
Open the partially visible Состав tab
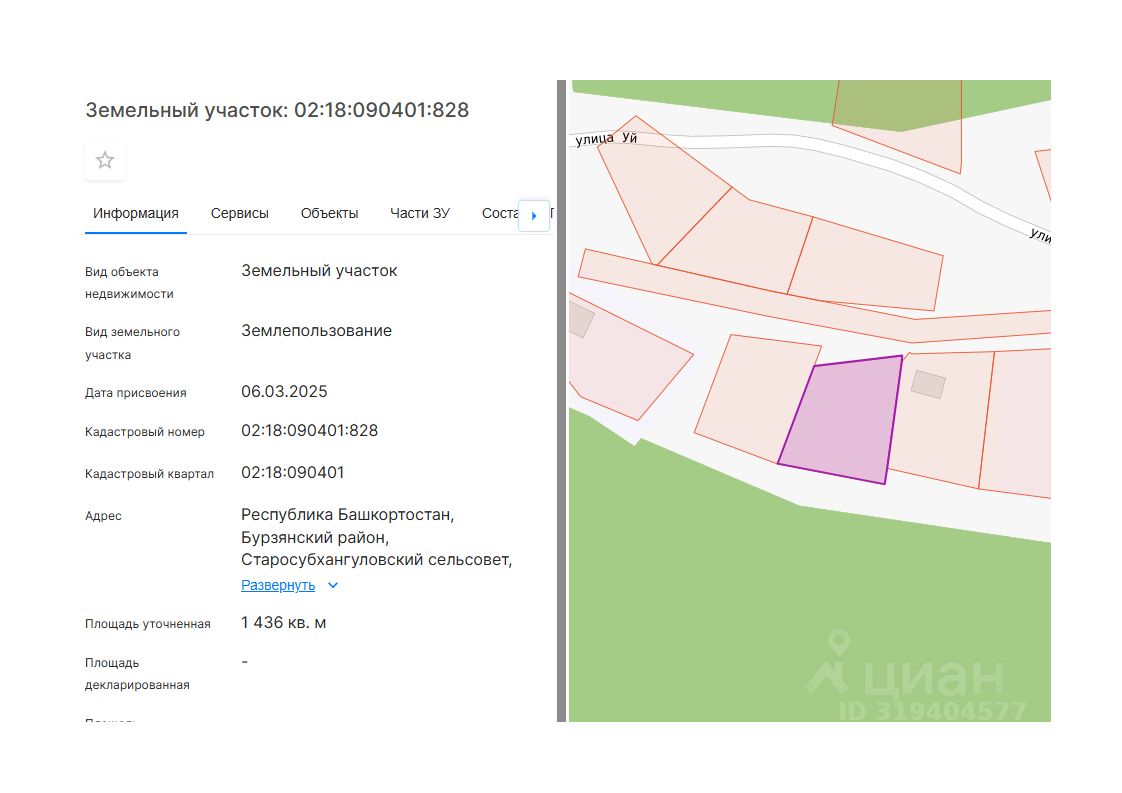click(x=499, y=213)
